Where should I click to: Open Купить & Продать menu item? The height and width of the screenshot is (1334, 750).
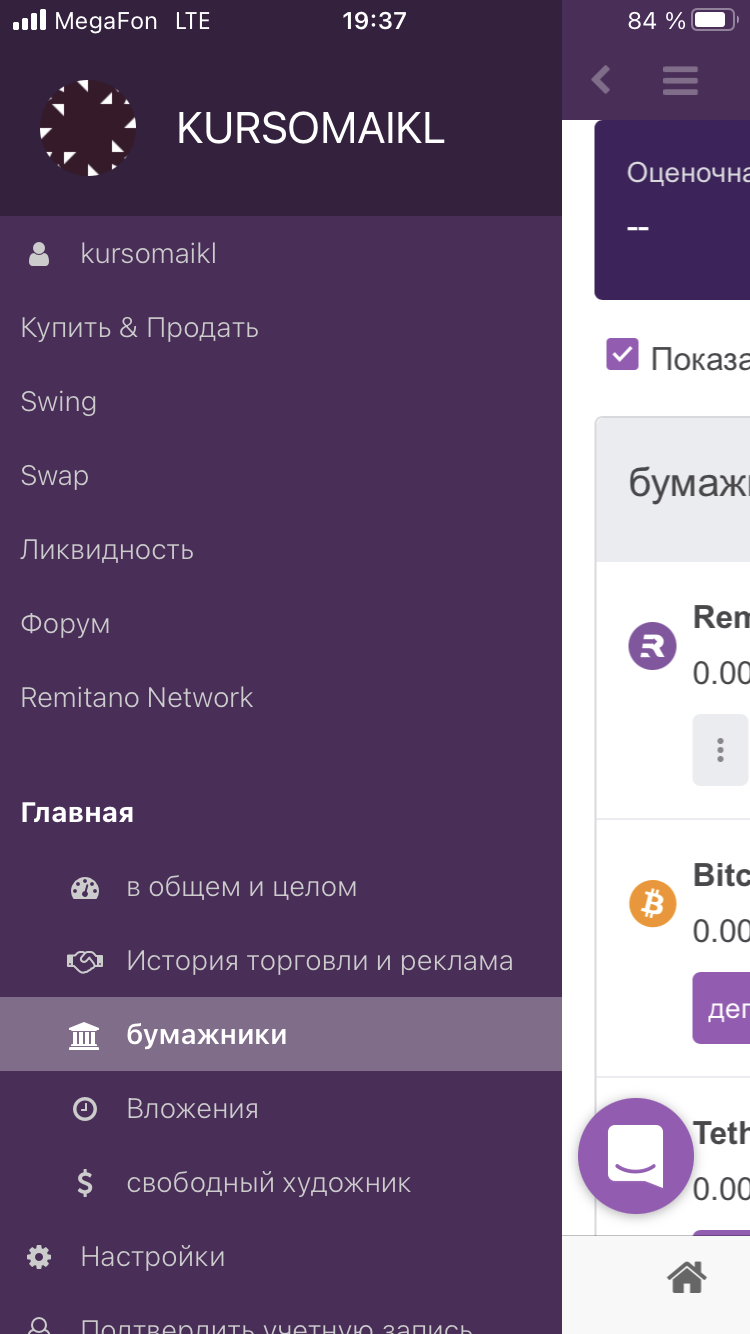pos(281,328)
